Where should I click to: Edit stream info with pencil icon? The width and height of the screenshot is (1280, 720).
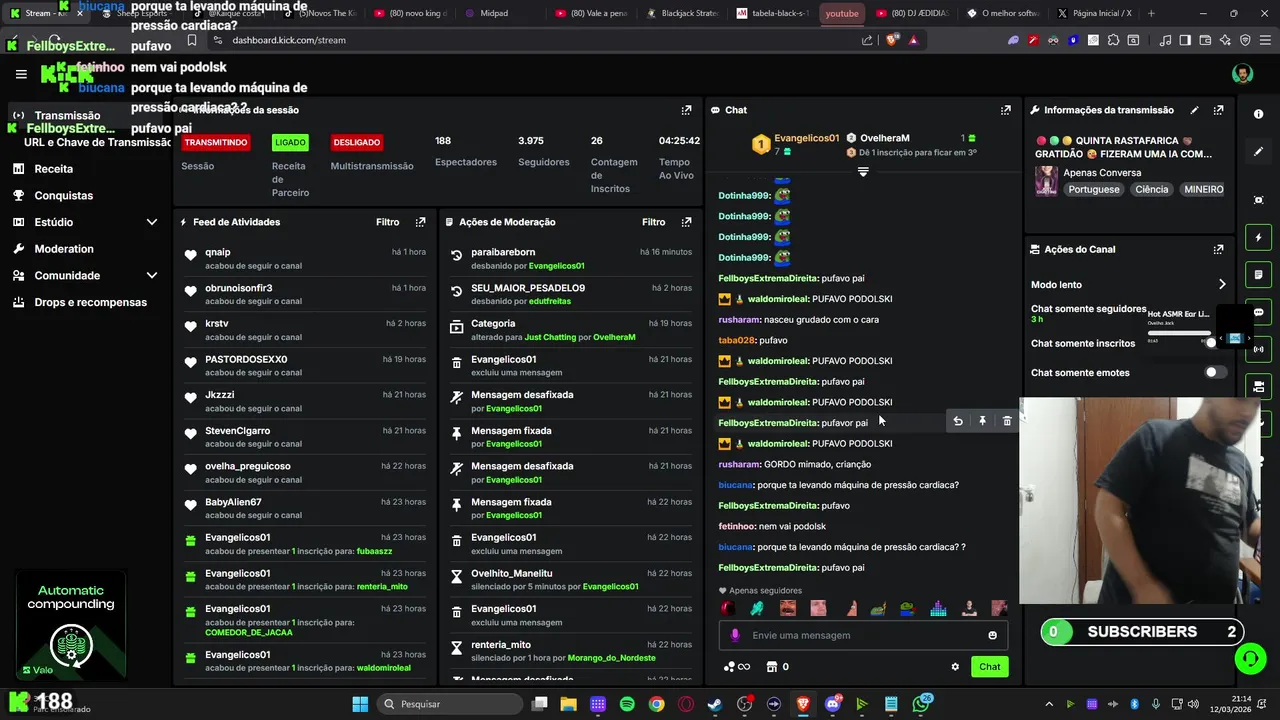click(x=1194, y=110)
